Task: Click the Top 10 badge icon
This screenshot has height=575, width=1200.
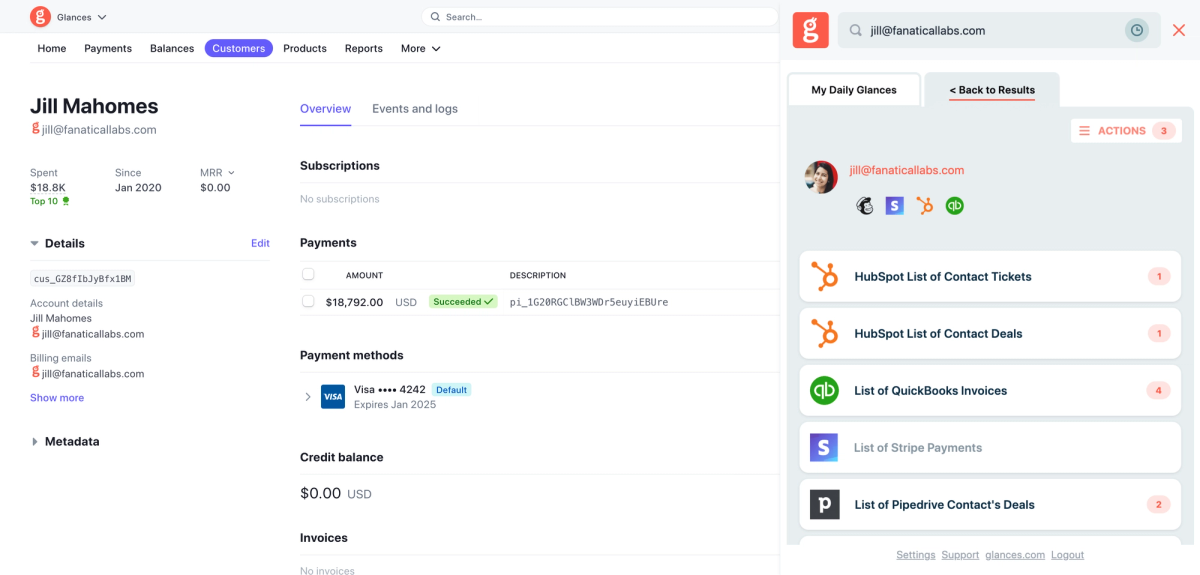Action: (x=66, y=201)
